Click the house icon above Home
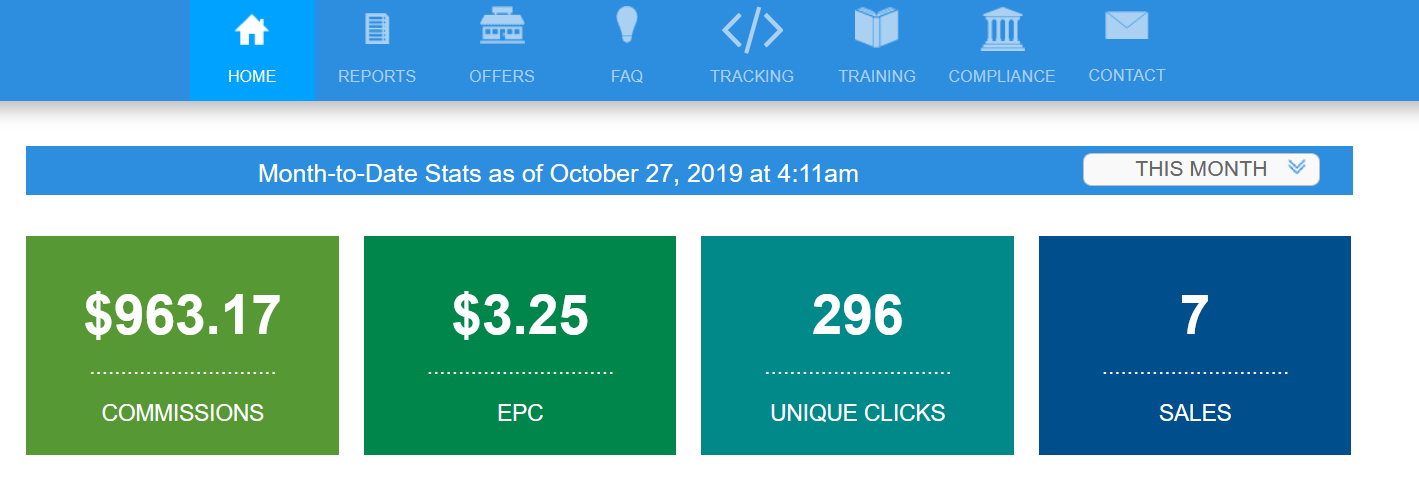Screen dimensions: 1419x501 [252, 31]
